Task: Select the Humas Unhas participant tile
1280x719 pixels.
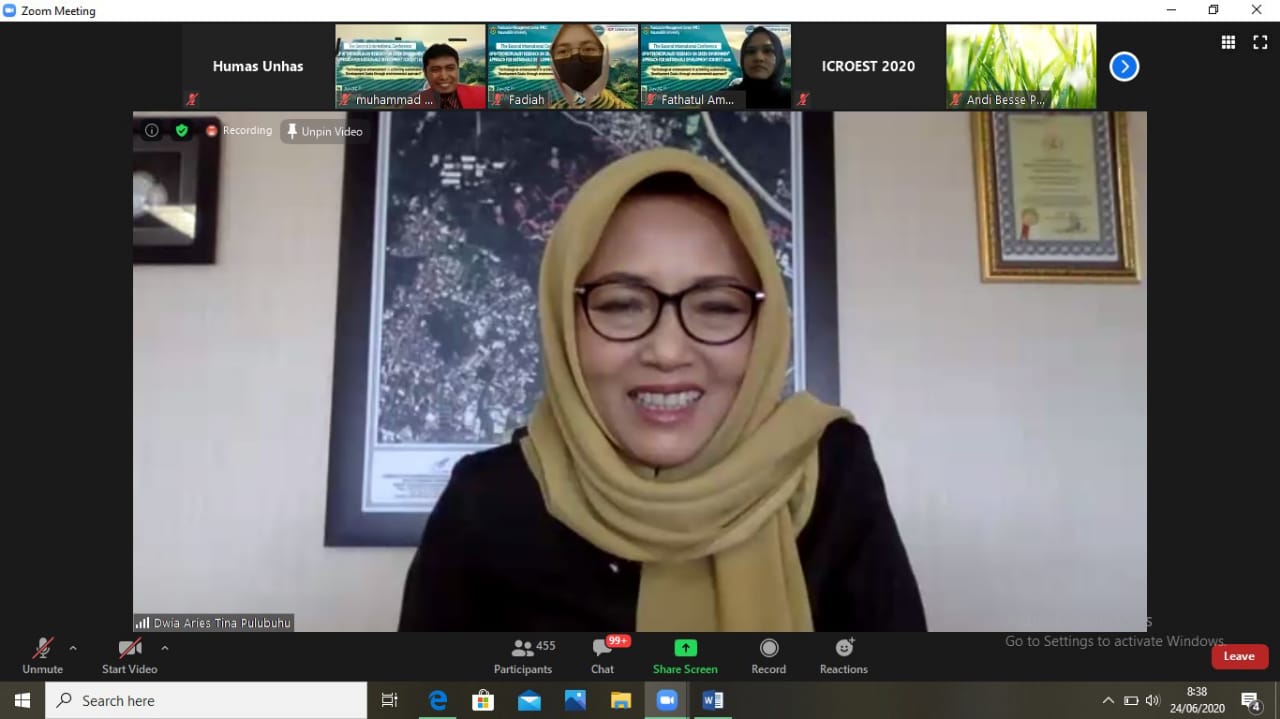Action: coord(257,66)
